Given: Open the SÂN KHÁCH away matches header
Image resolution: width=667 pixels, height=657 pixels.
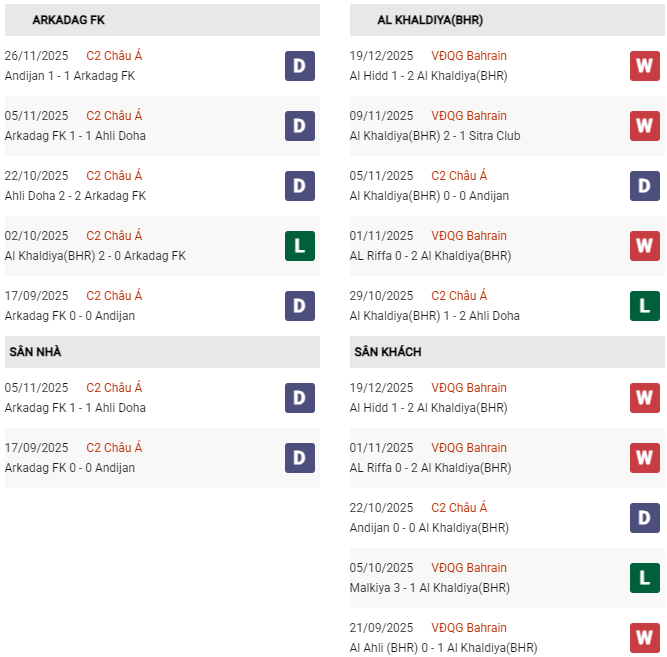Looking at the screenshot, I should click(x=387, y=352).
